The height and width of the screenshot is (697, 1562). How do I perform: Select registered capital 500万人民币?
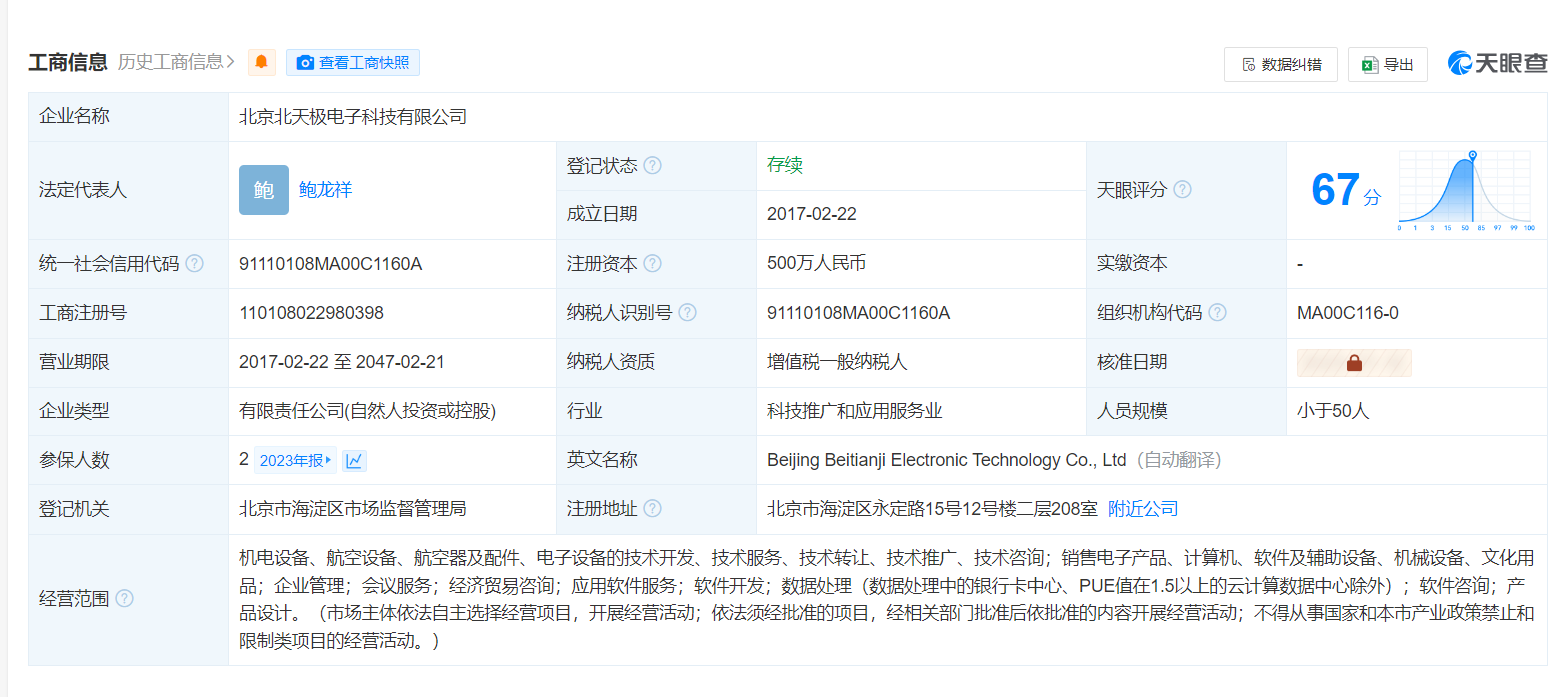point(816,264)
